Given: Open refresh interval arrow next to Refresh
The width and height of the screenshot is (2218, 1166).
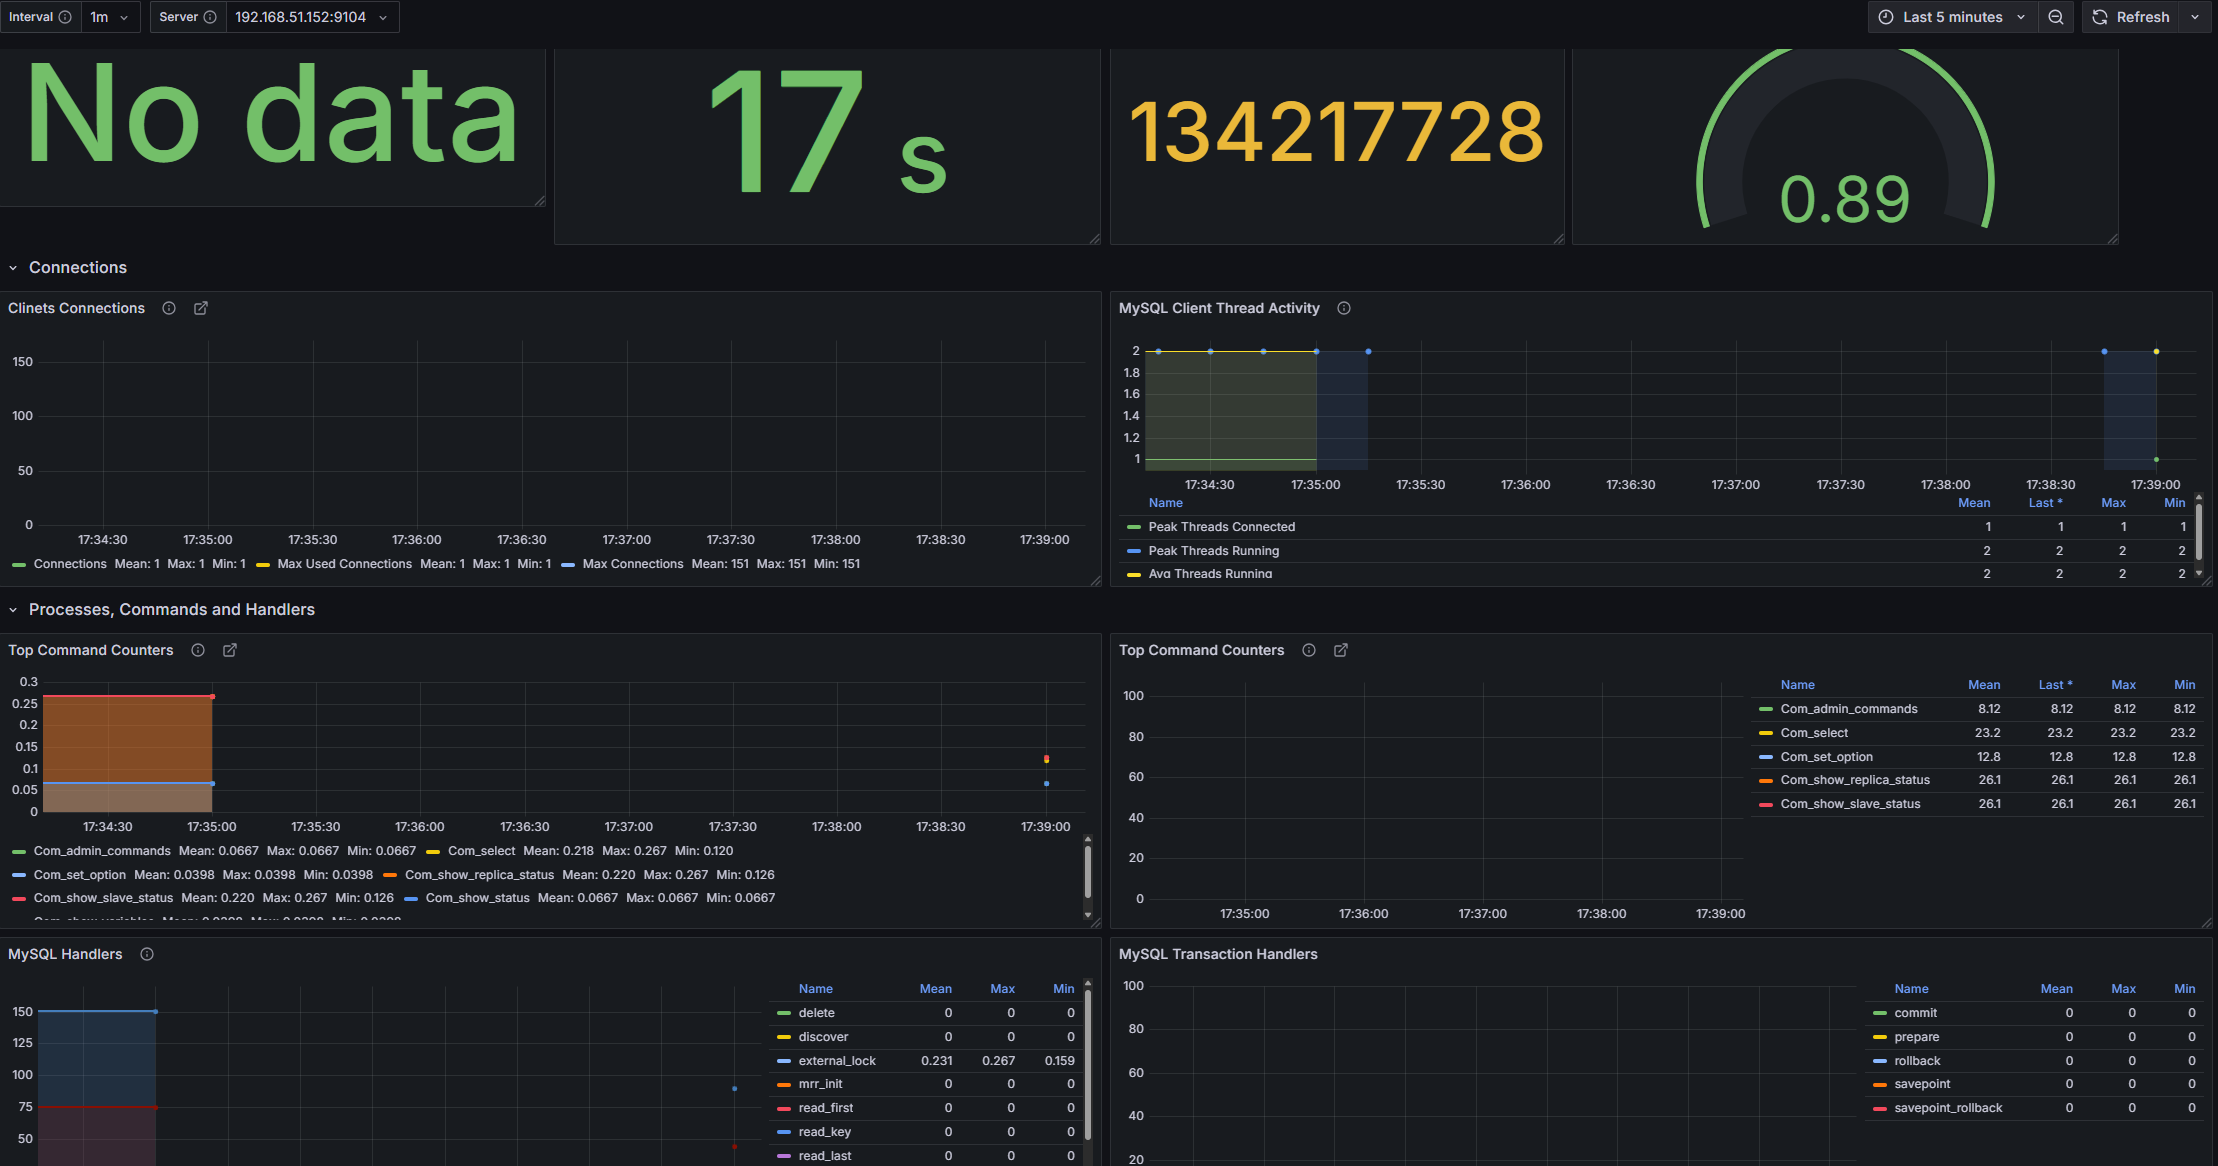Looking at the screenshot, I should point(2195,17).
